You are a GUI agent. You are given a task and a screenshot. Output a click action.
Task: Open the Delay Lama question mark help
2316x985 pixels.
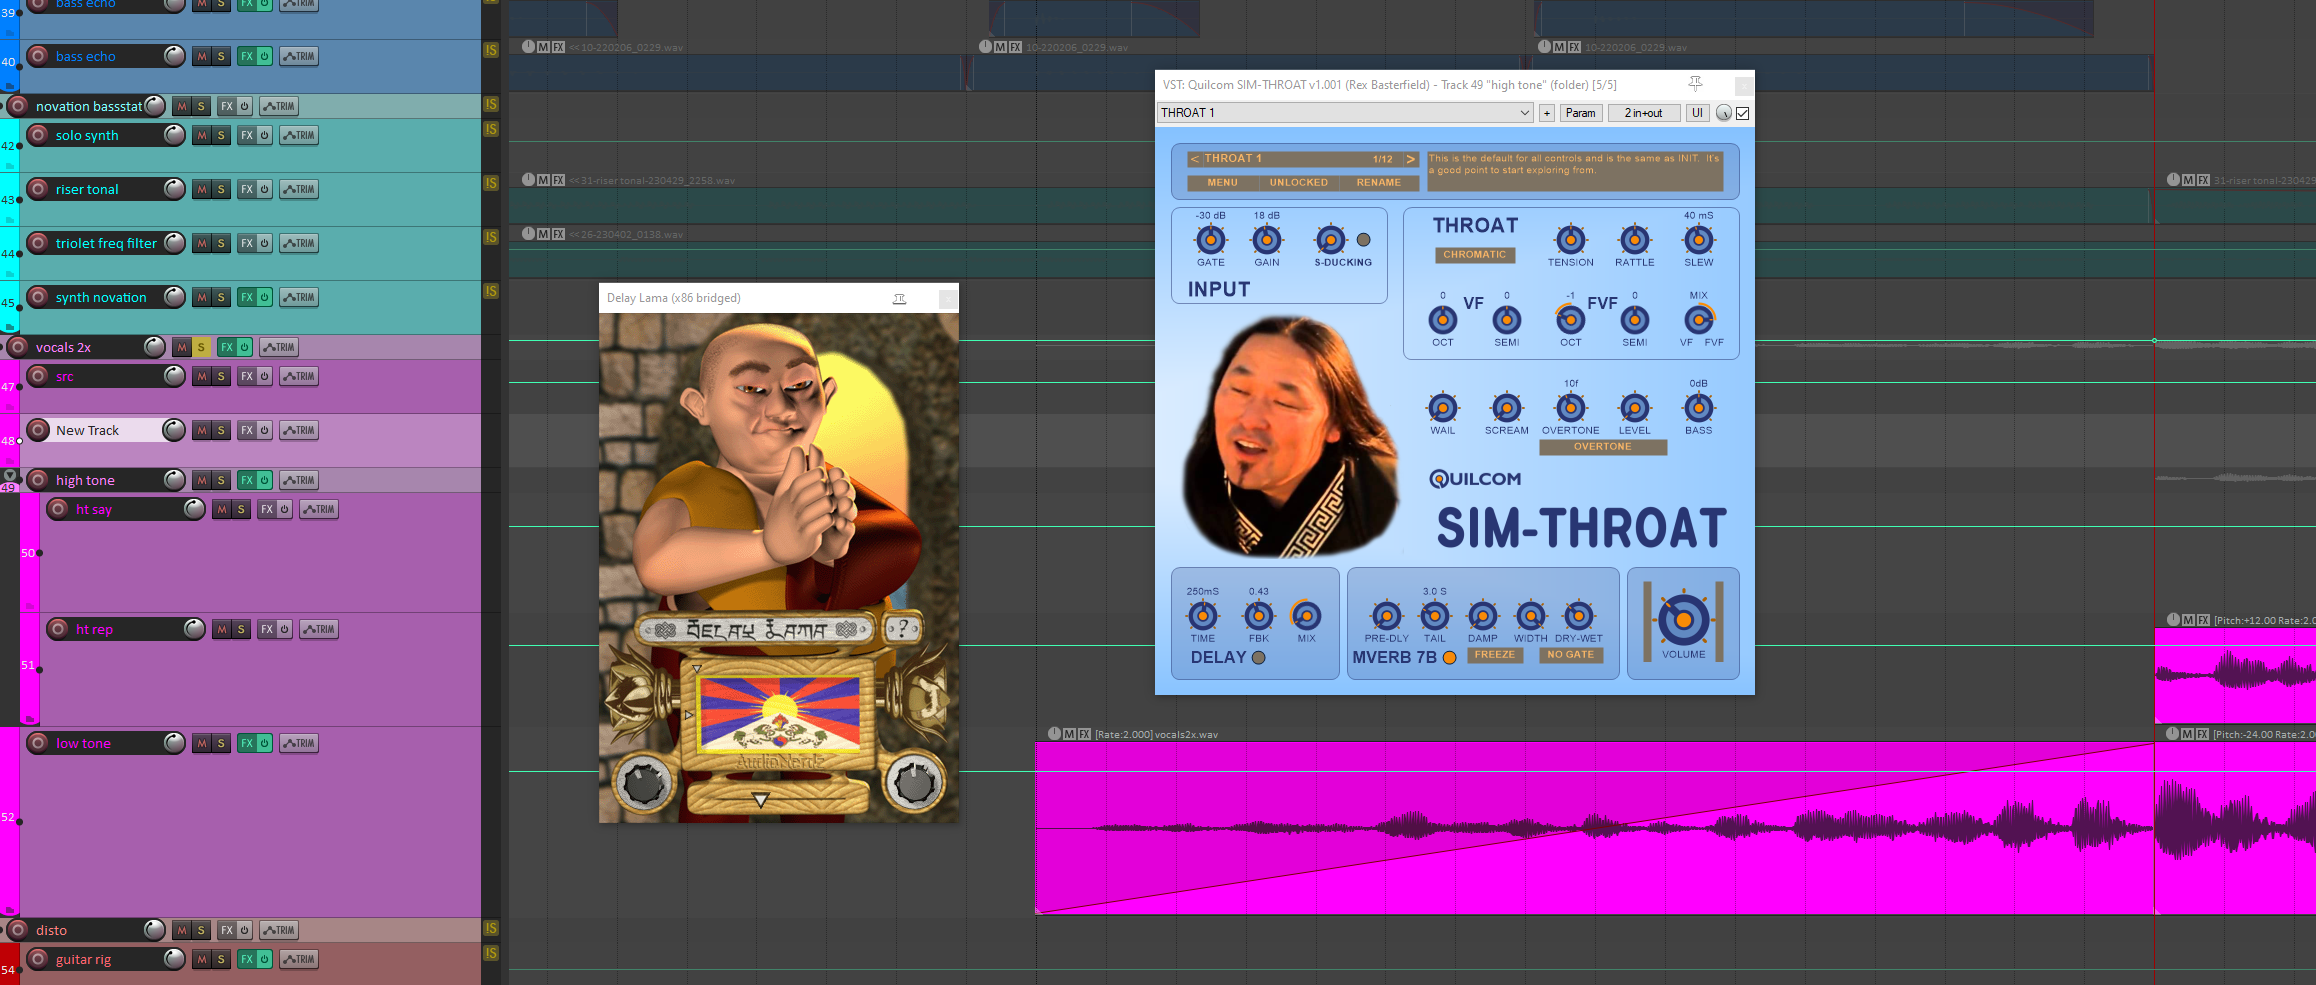click(903, 629)
